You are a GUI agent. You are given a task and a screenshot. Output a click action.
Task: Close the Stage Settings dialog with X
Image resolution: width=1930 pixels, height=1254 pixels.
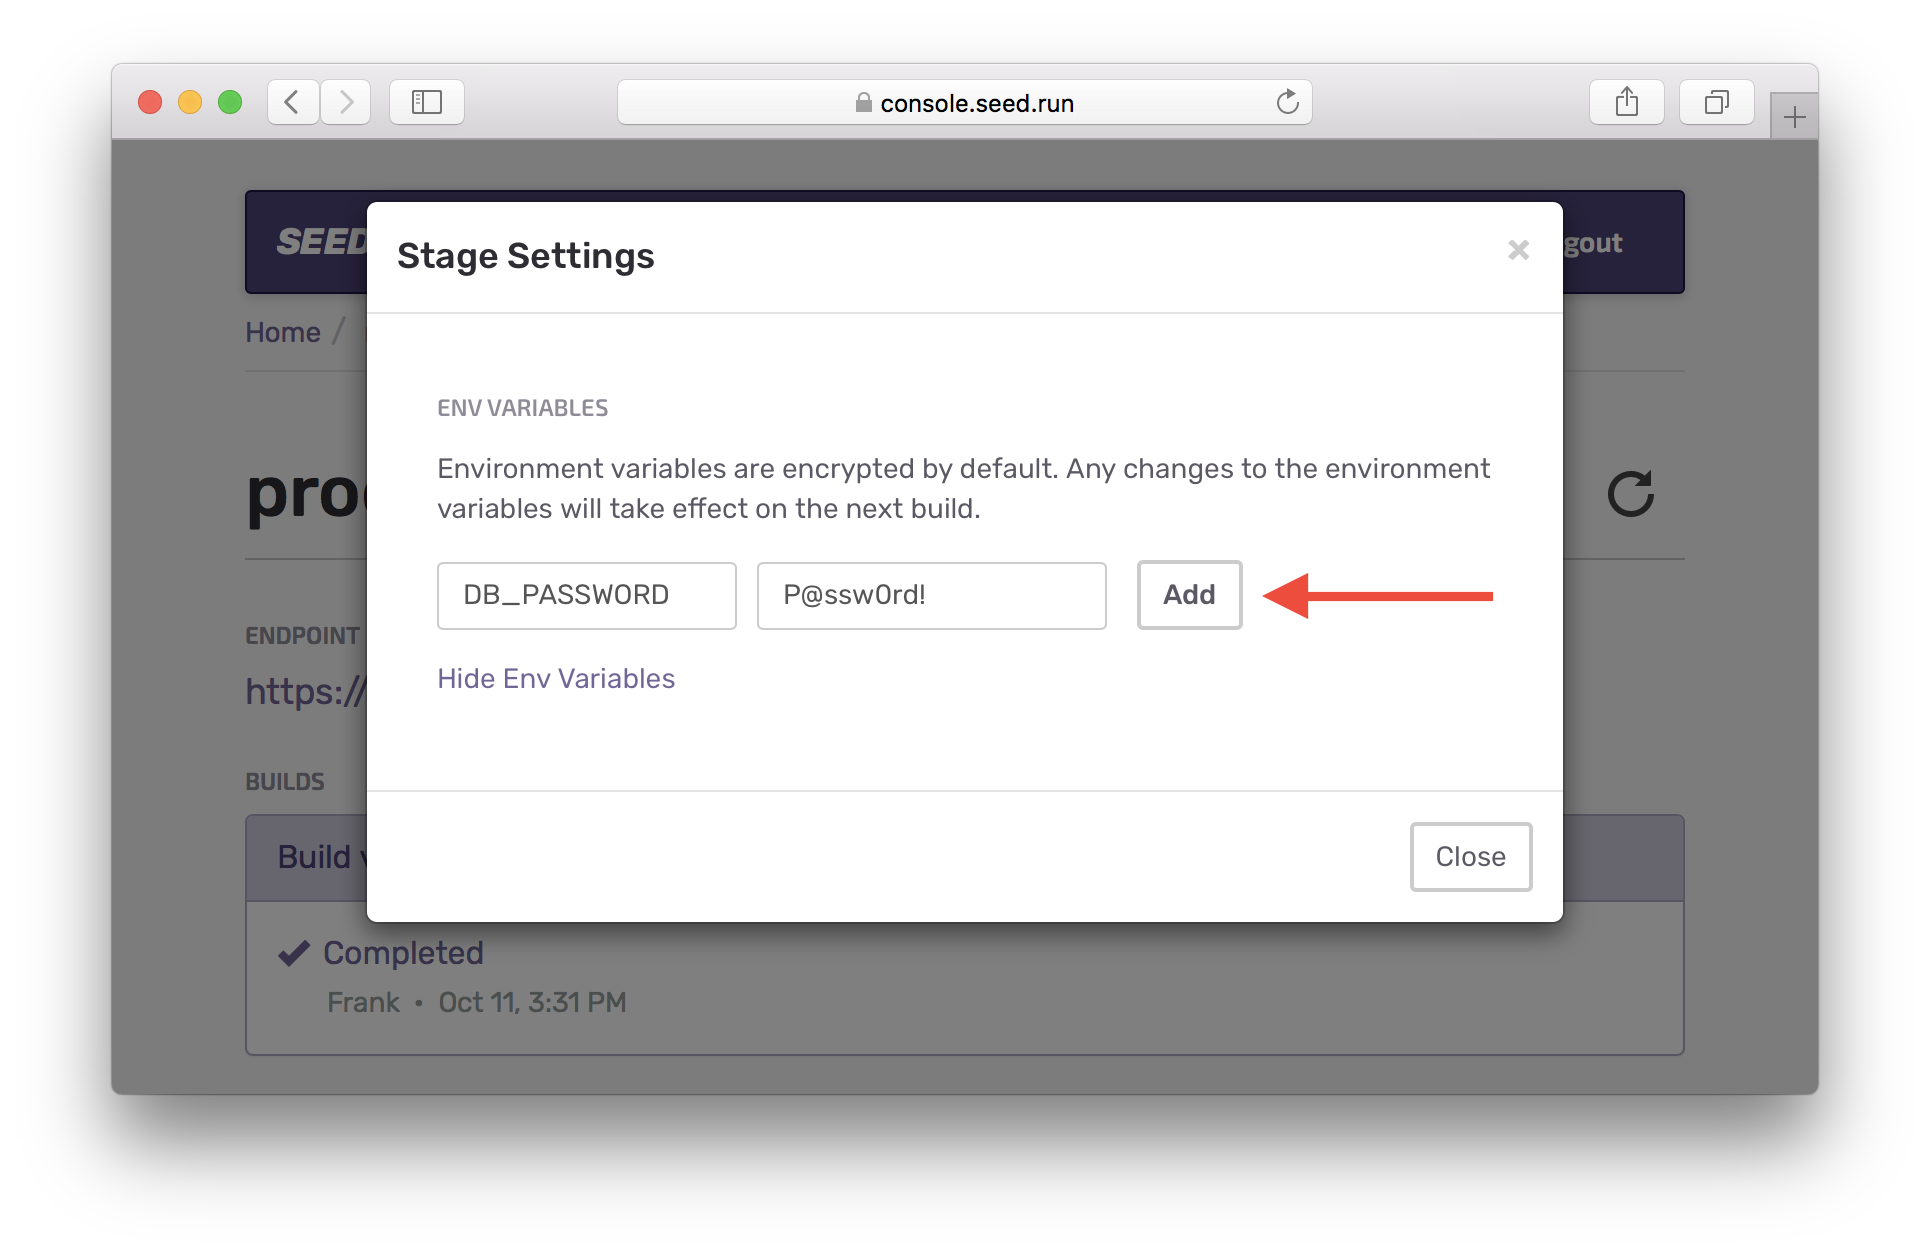point(1518,250)
